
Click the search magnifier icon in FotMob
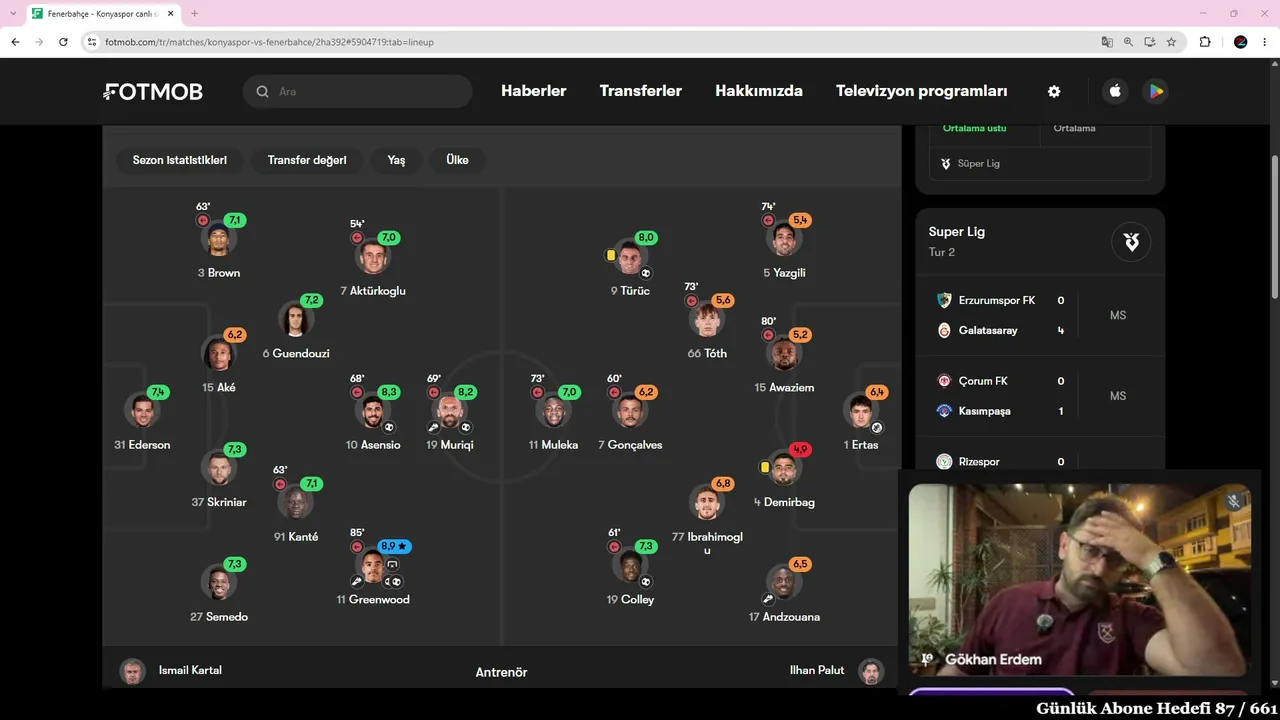coord(263,91)
